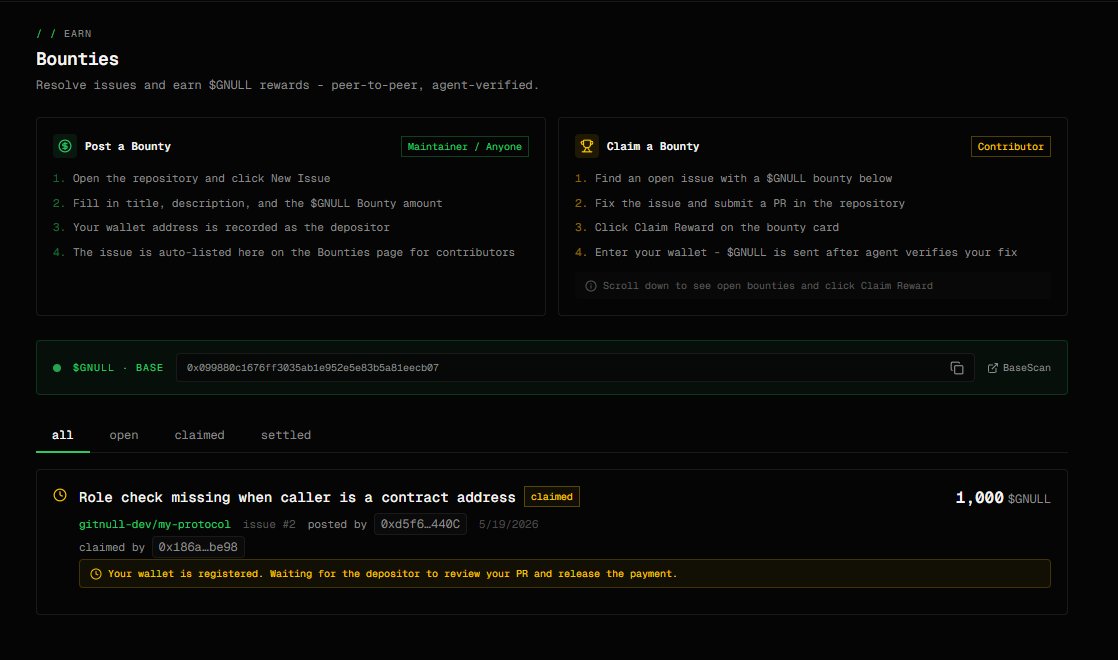Click the yellow claimed status badge
Screen dimensions: 1118x660
point(552,497)
